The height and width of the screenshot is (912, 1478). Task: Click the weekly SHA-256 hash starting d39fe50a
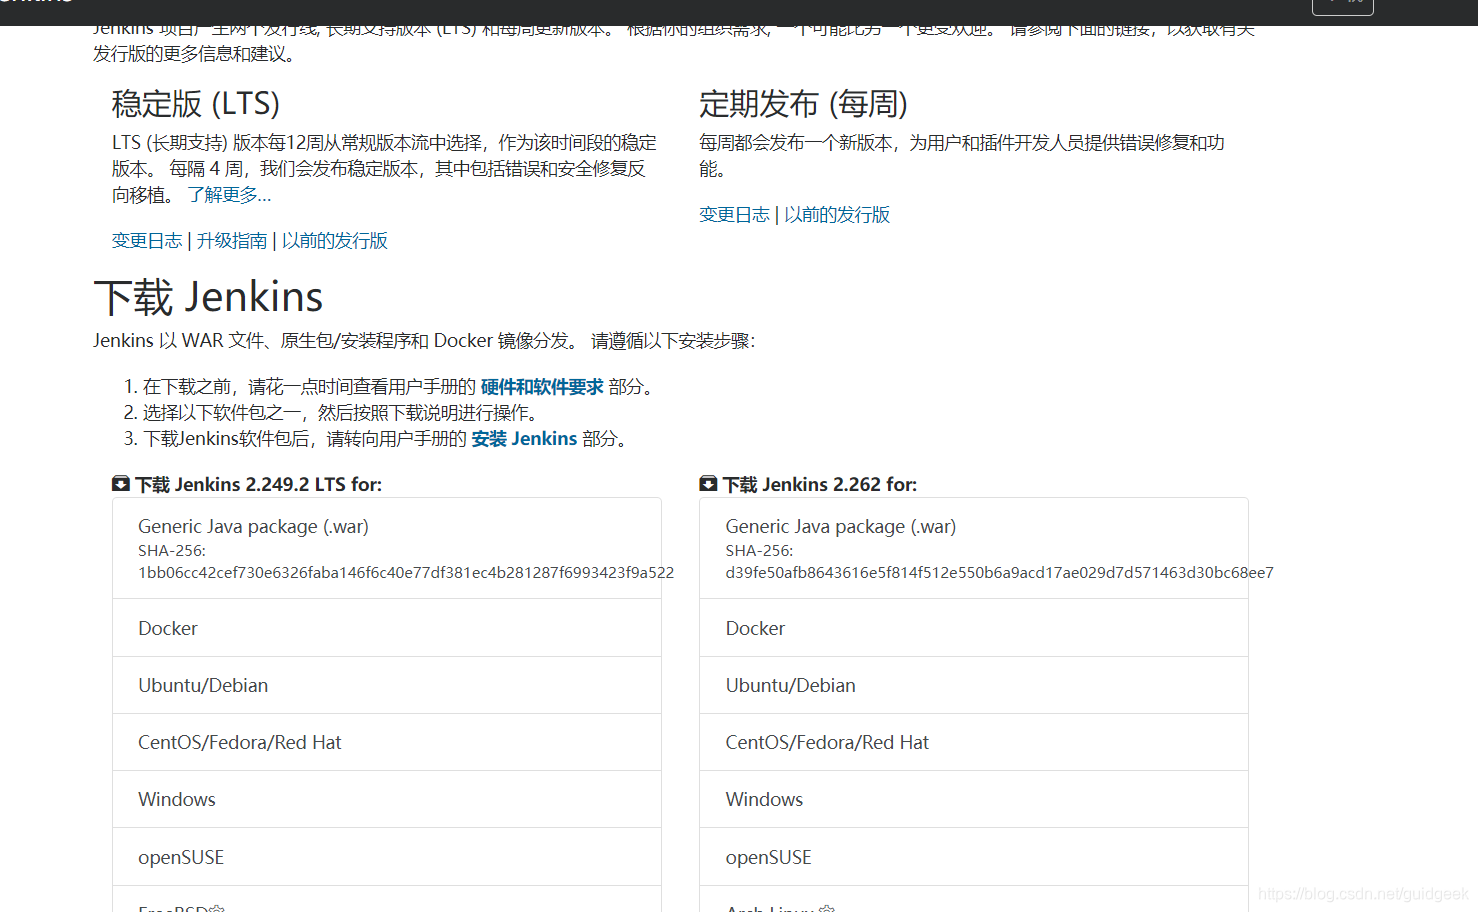[x=999, y=573]
